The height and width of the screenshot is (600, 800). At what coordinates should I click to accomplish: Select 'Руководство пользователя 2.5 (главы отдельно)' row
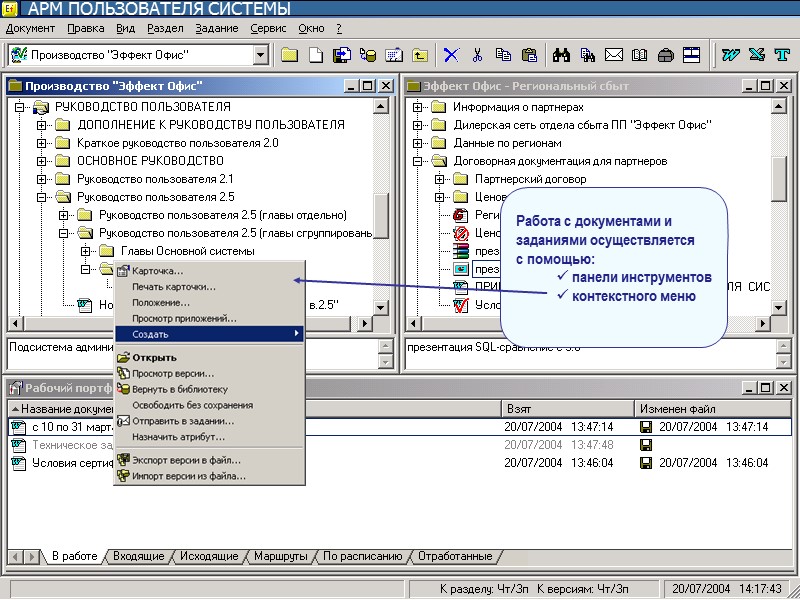tap(223, 215)
